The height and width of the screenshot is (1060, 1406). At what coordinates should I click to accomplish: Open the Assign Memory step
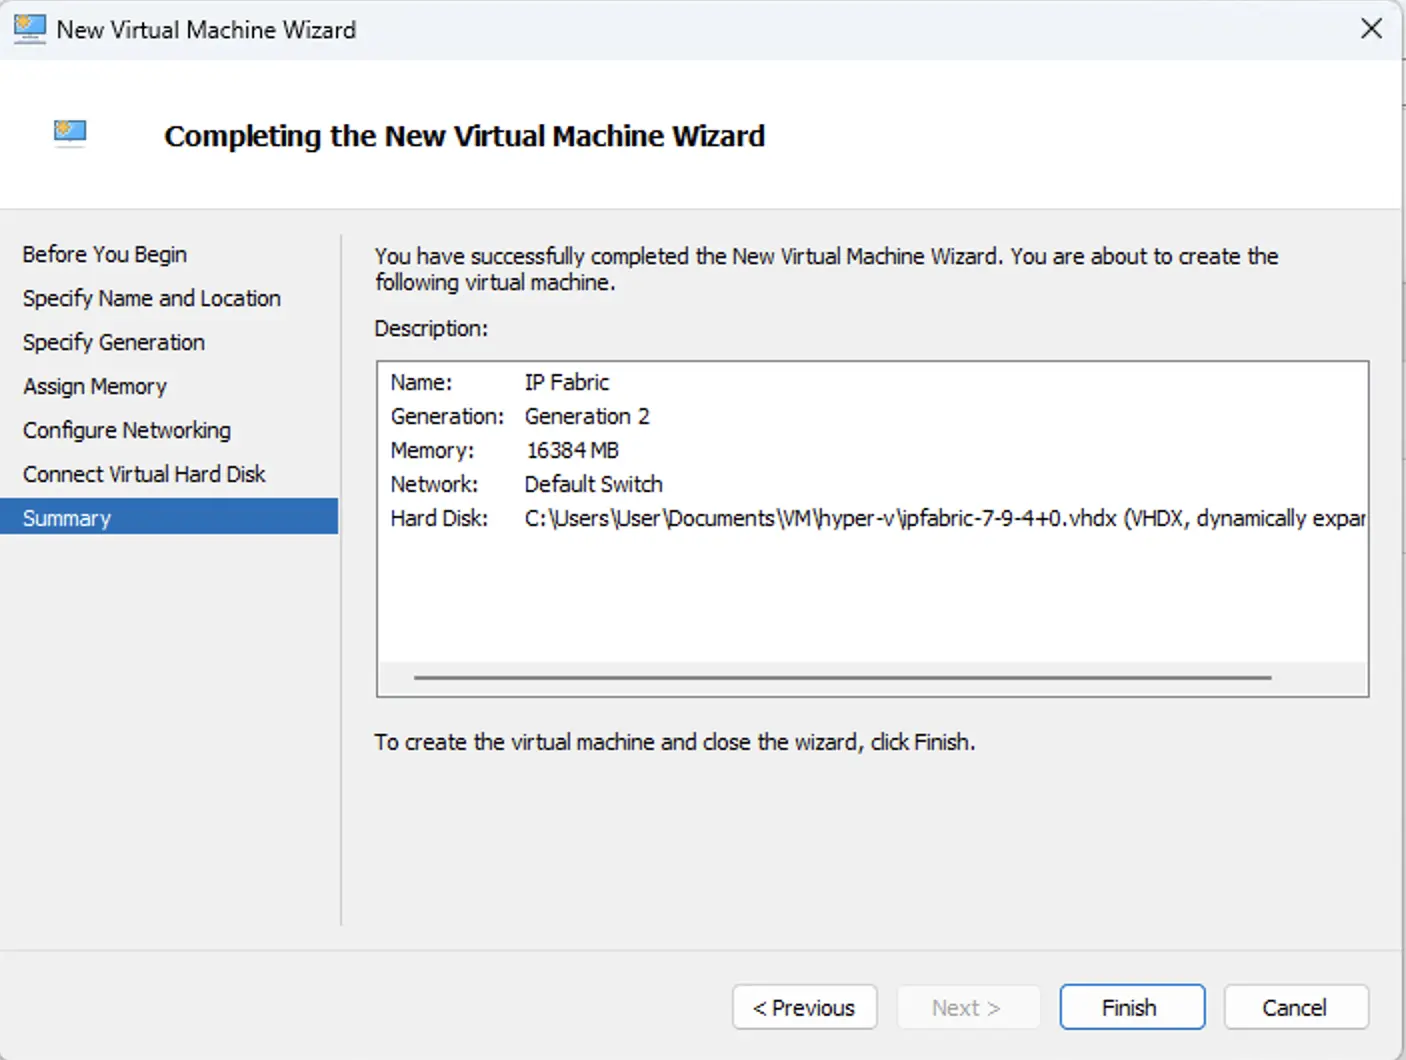click(94, 386)
